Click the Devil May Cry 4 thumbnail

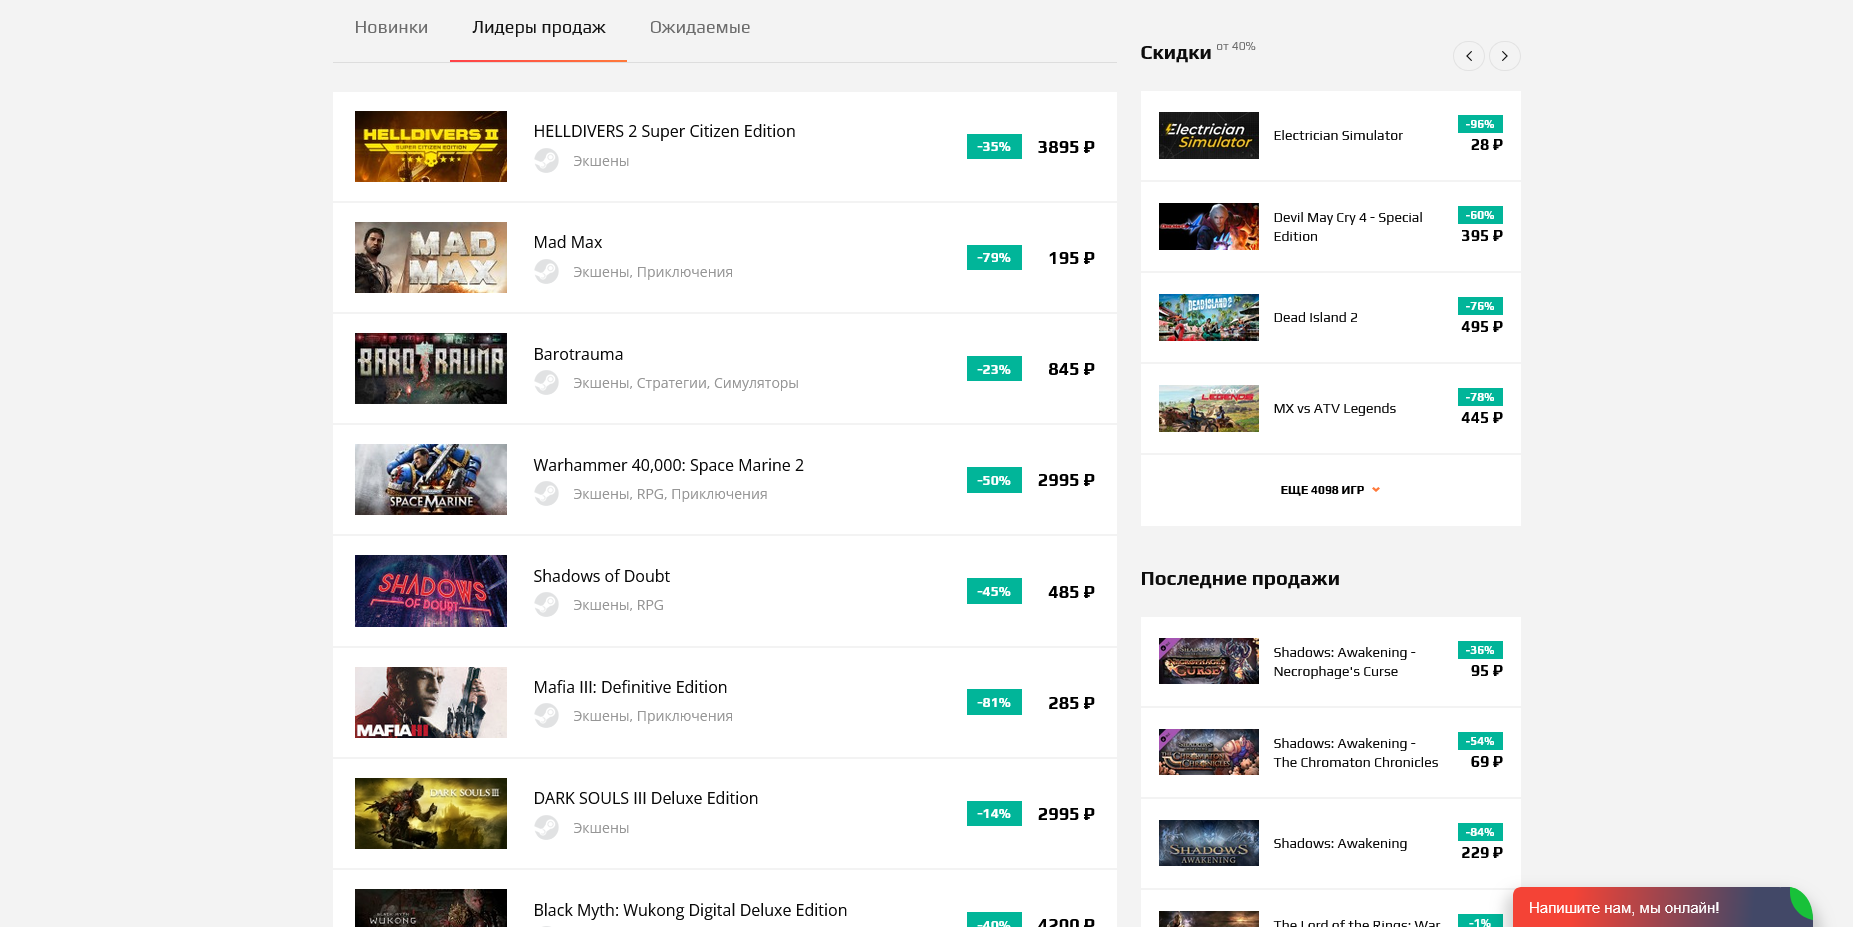click(x=1209, y=226)
